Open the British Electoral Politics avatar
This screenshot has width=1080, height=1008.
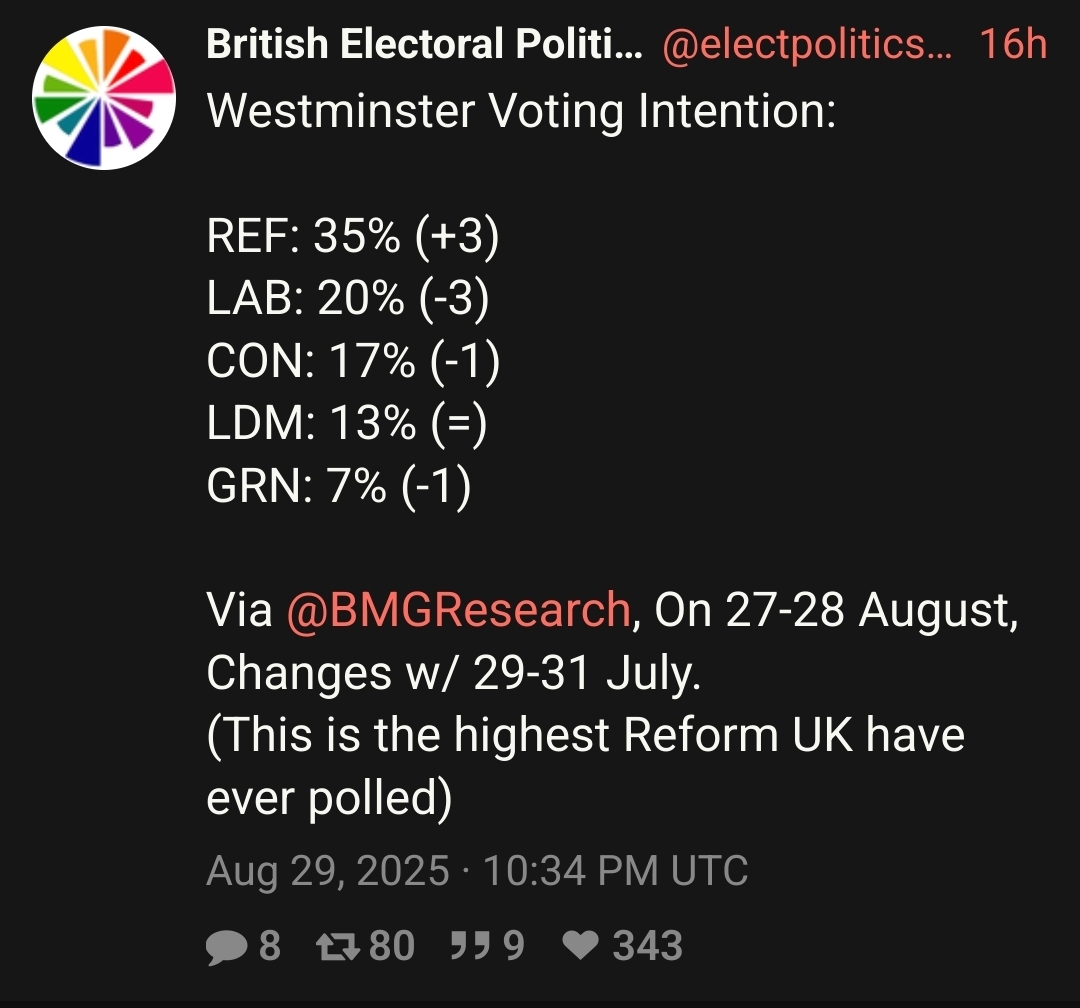[x=104, y=98]
